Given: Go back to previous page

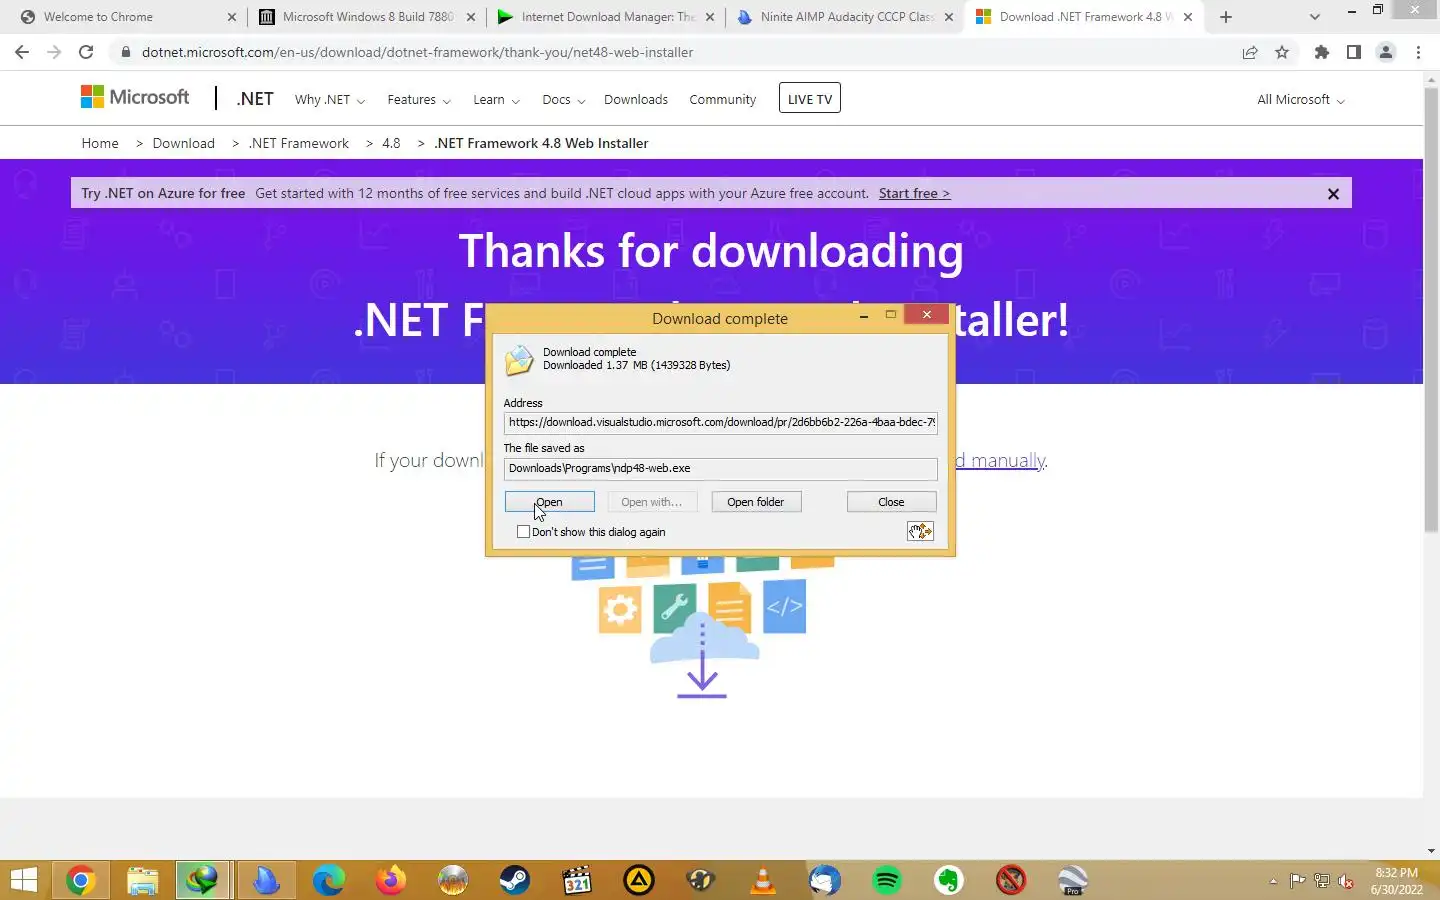Looking at the screenshot, I should tap(22, 52).
